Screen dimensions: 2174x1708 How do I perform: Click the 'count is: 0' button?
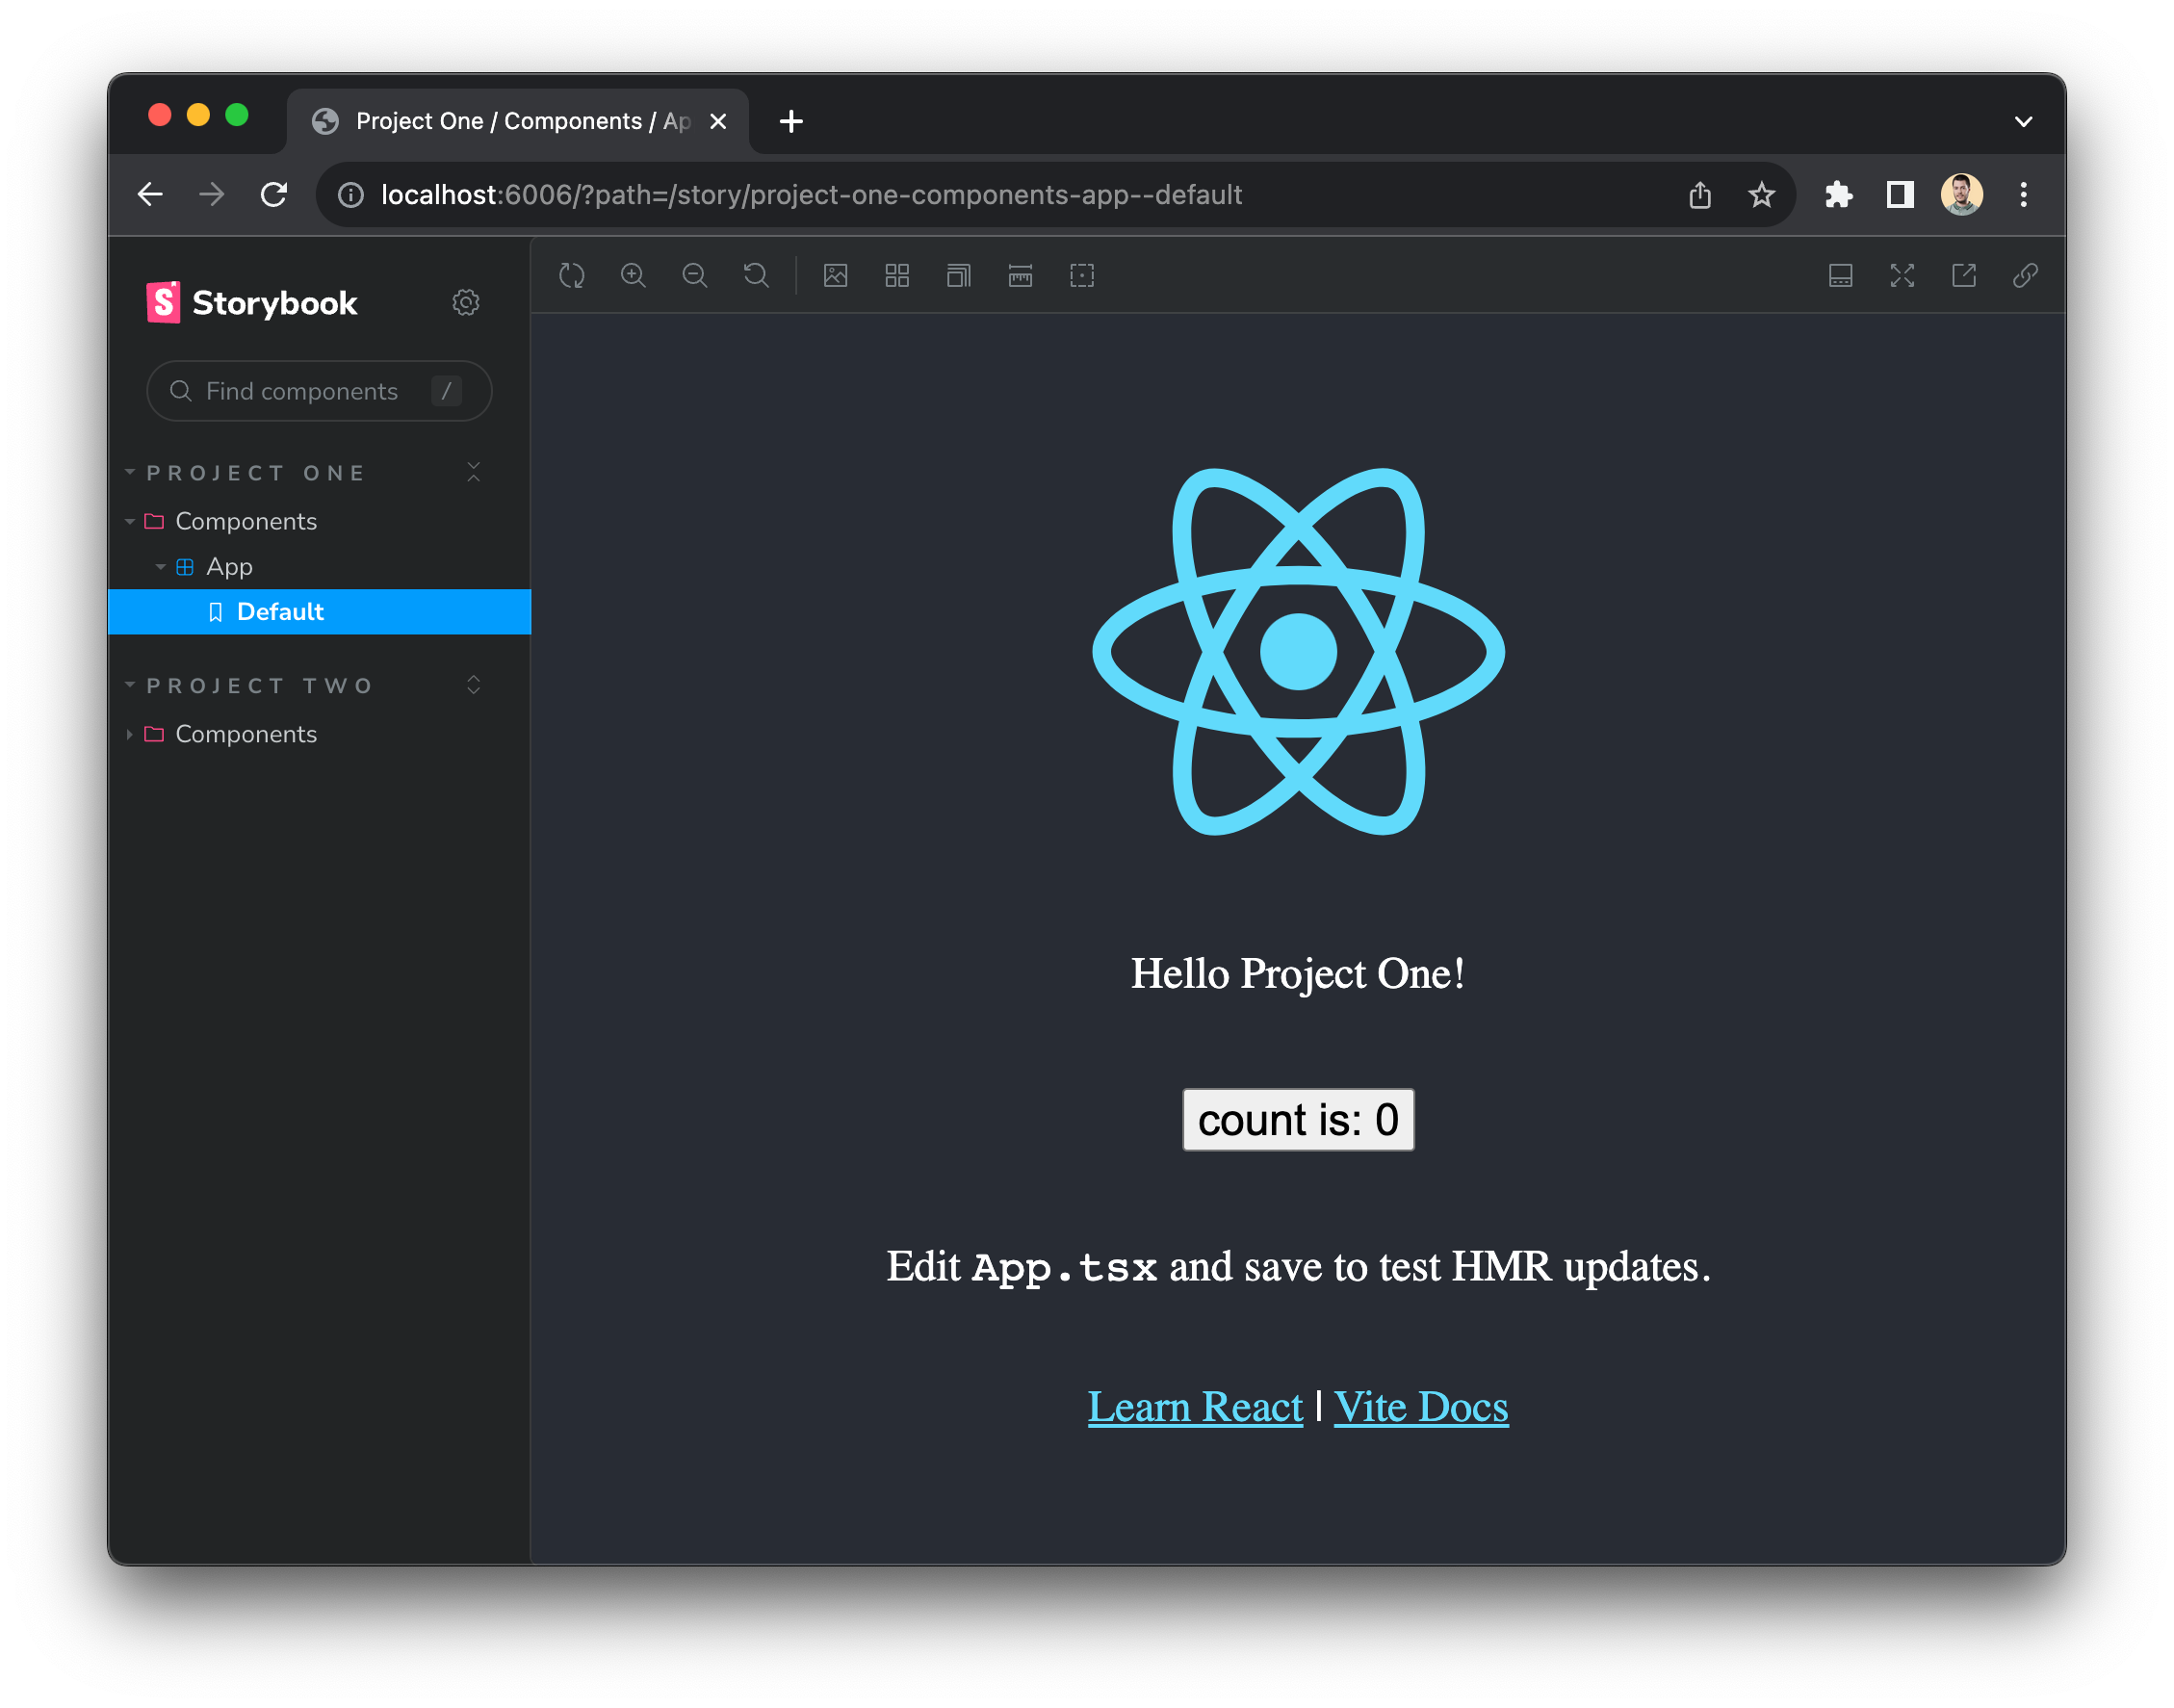(1298, 1120)
